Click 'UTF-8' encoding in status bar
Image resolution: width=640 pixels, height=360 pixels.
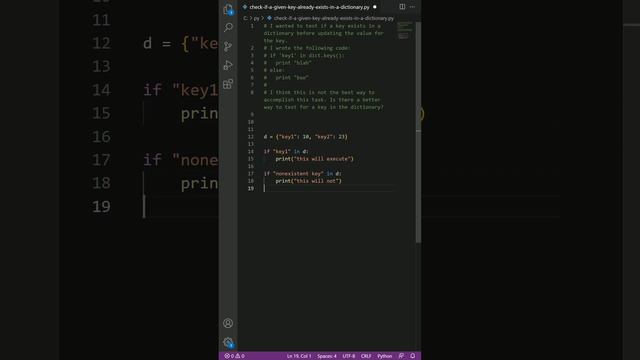pyautogui.click(x=349, y=356)
